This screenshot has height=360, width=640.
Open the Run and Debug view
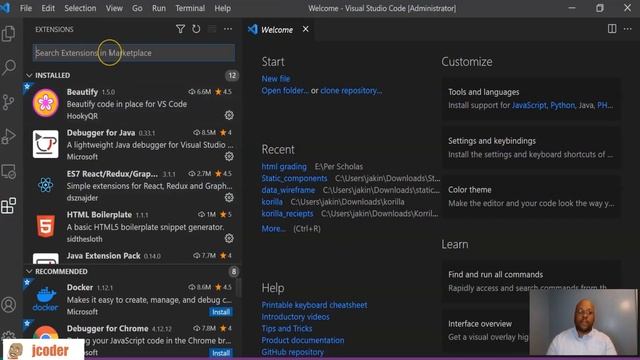coord(9,137)
